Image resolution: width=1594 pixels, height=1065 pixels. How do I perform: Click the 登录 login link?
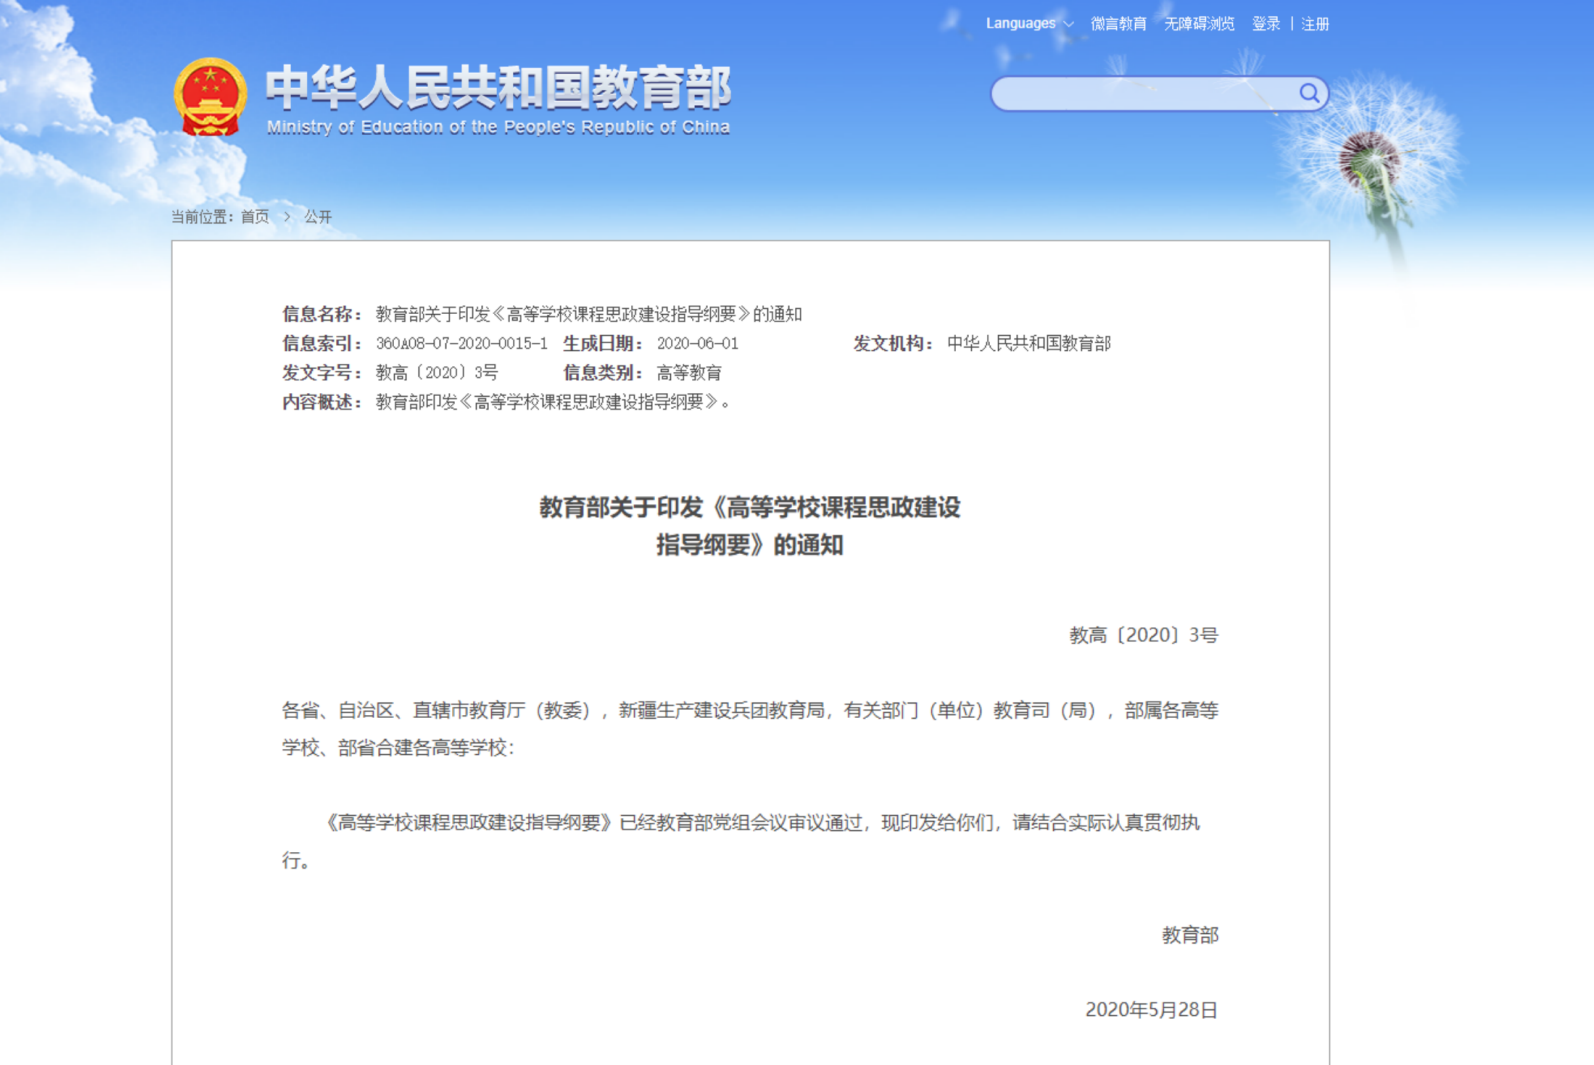coord(1266,23)
